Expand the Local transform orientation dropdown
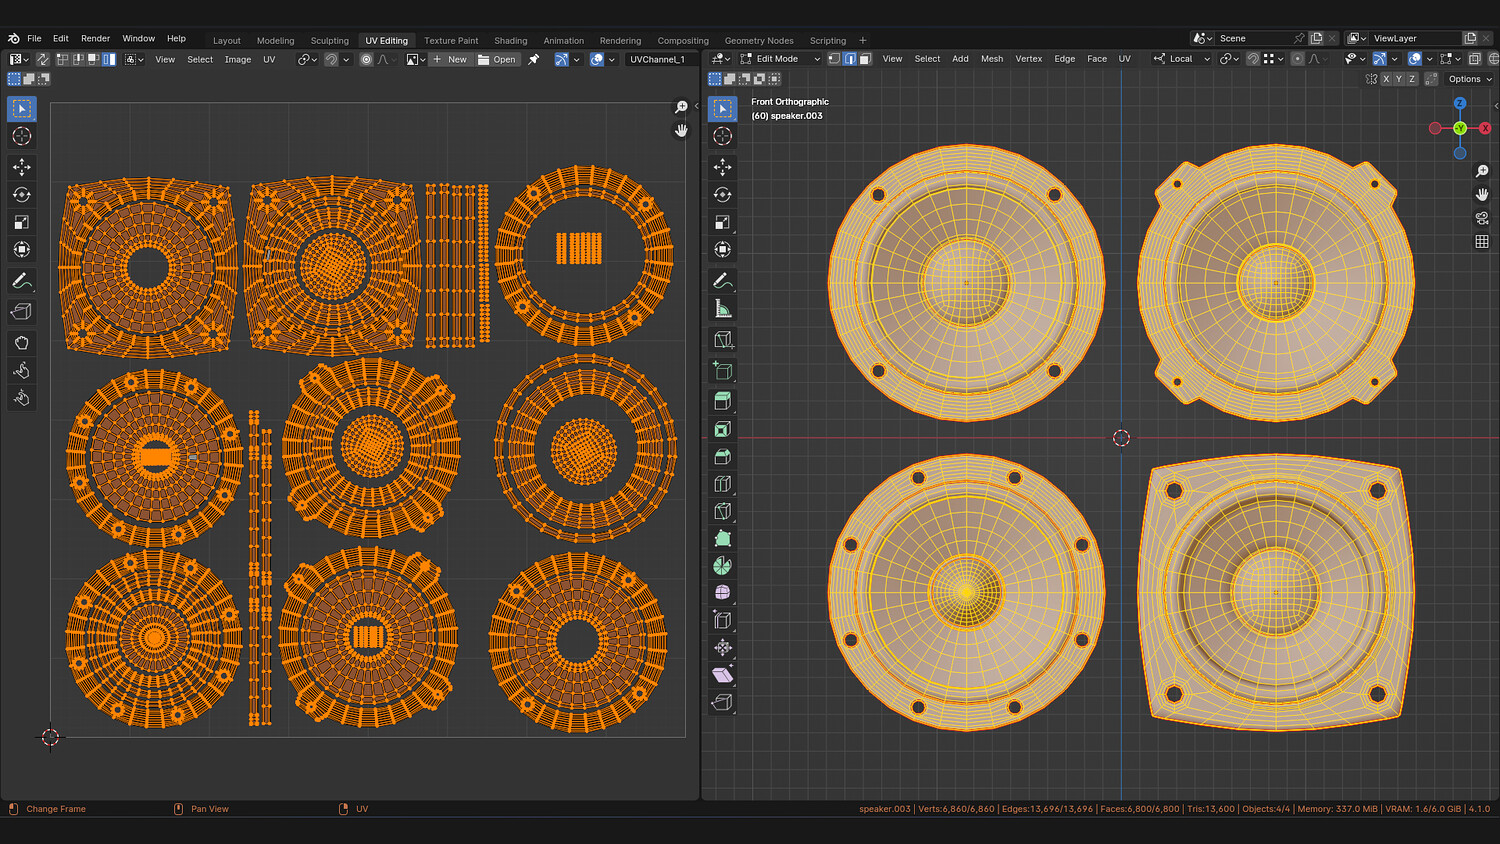1500x844 pixels. 1182,59
